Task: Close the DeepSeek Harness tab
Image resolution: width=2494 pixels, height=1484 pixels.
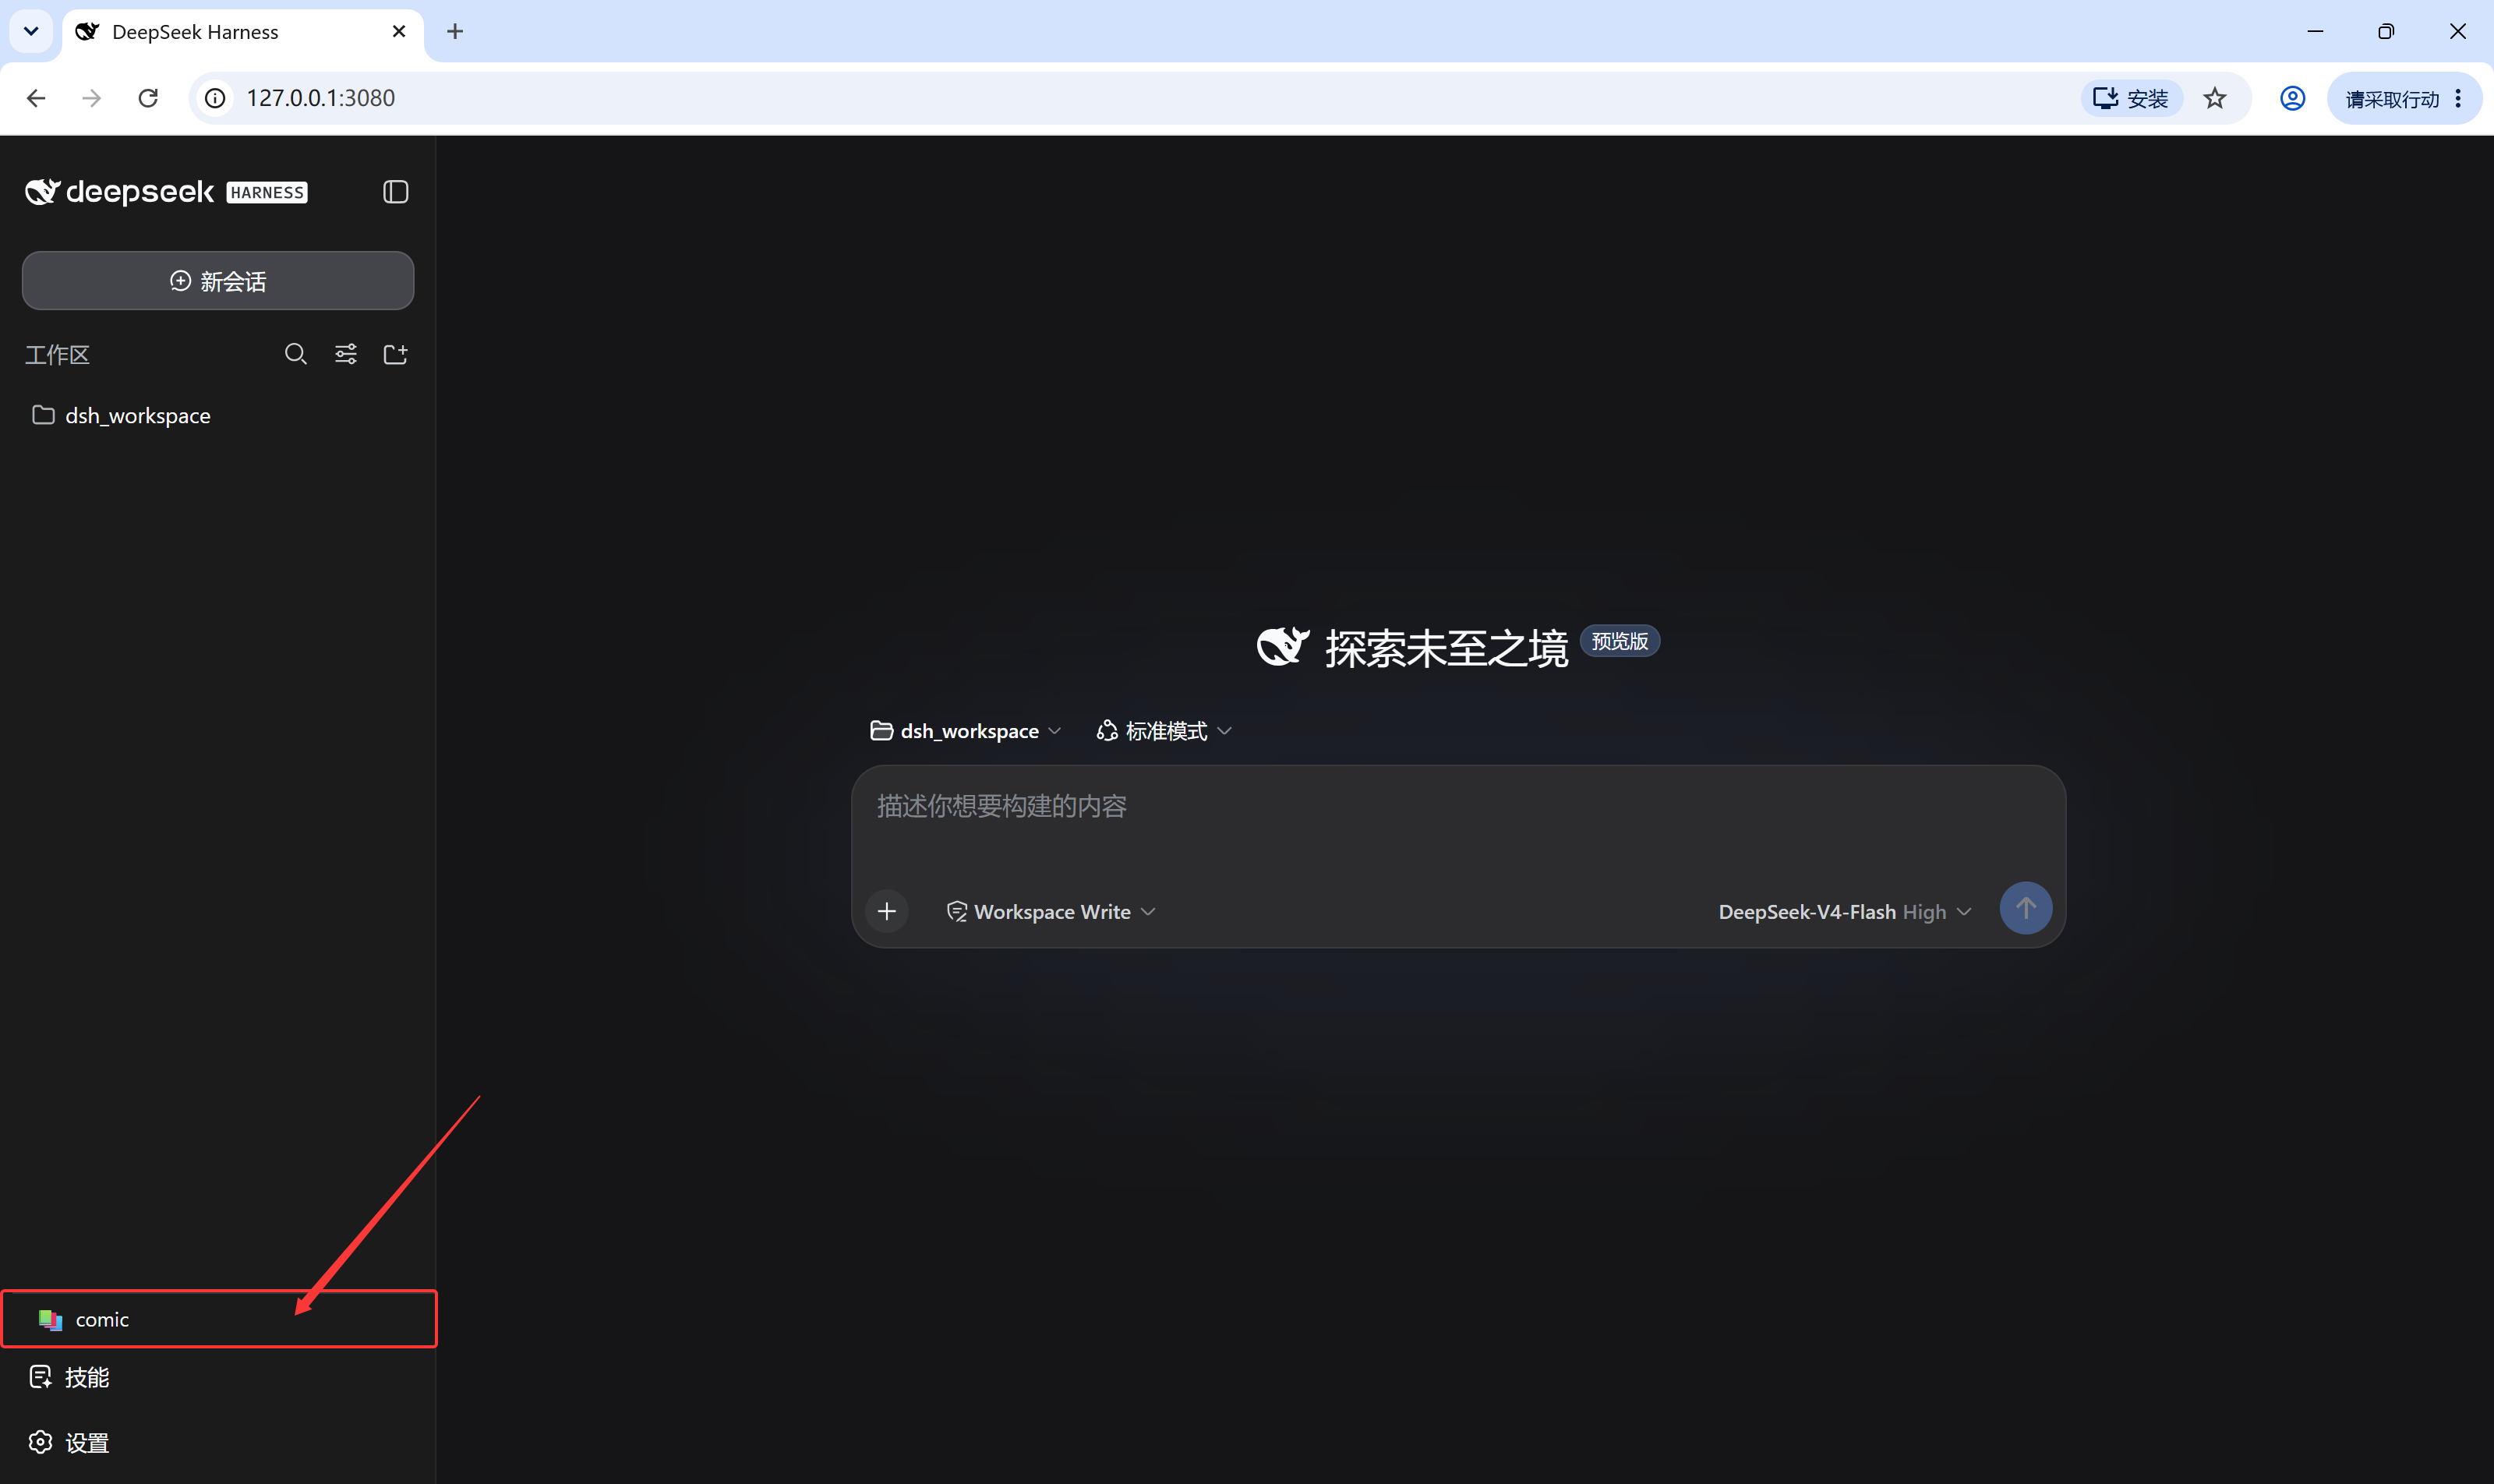Action: (399, 31)
